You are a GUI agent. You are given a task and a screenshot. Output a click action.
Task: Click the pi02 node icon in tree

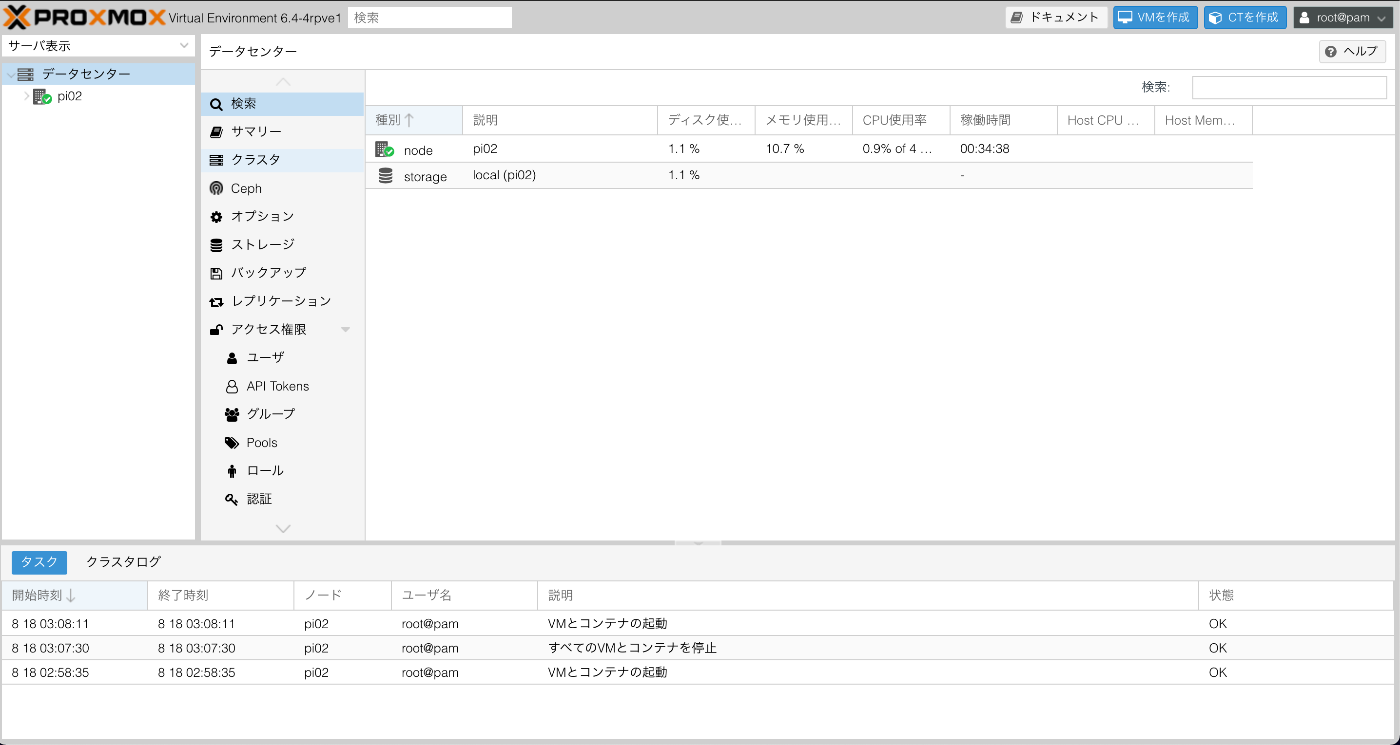(x=42, y=97)
